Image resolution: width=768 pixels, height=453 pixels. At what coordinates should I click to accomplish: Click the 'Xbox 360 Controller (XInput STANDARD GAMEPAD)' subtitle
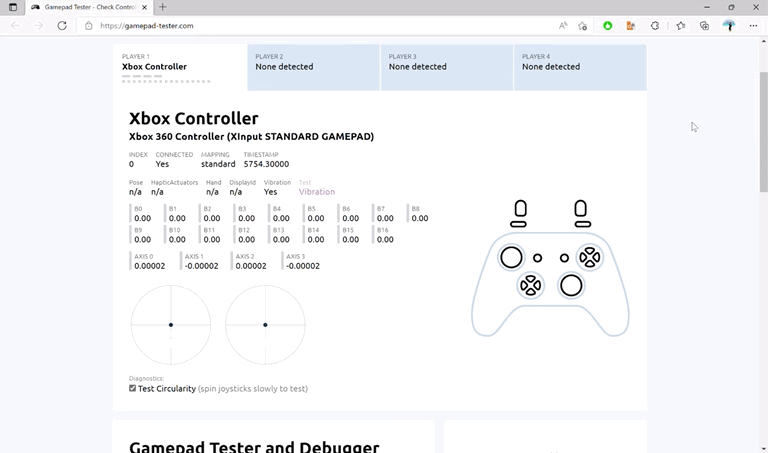[x=251, y=137]
